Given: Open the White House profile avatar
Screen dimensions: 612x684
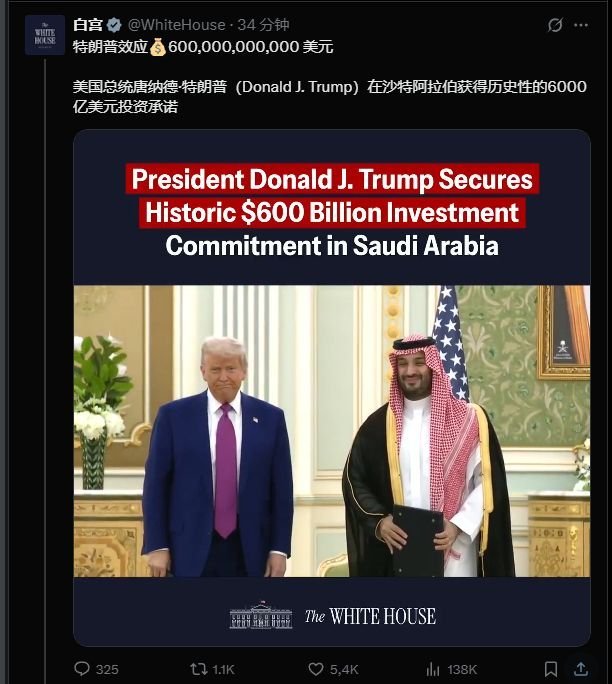Looking at the screenshot, I should tap(45, 35).
